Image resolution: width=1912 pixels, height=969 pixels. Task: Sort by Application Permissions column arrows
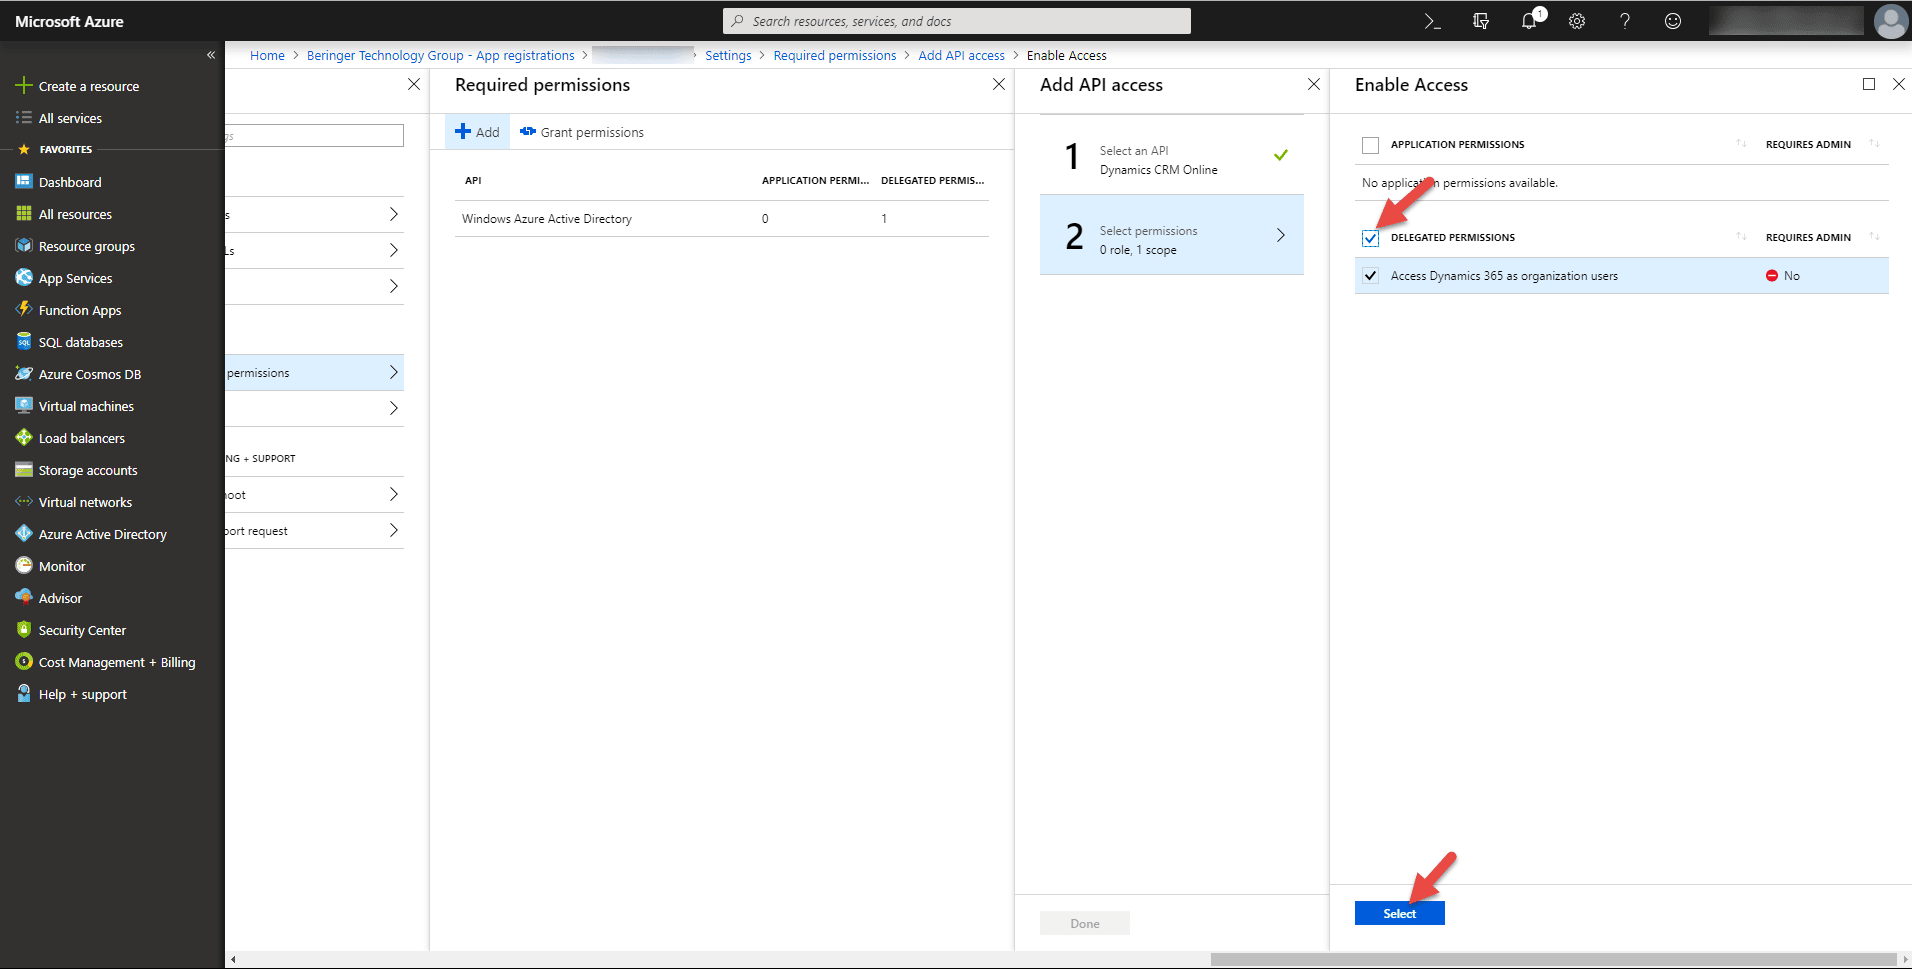(x=1741, y=144)
